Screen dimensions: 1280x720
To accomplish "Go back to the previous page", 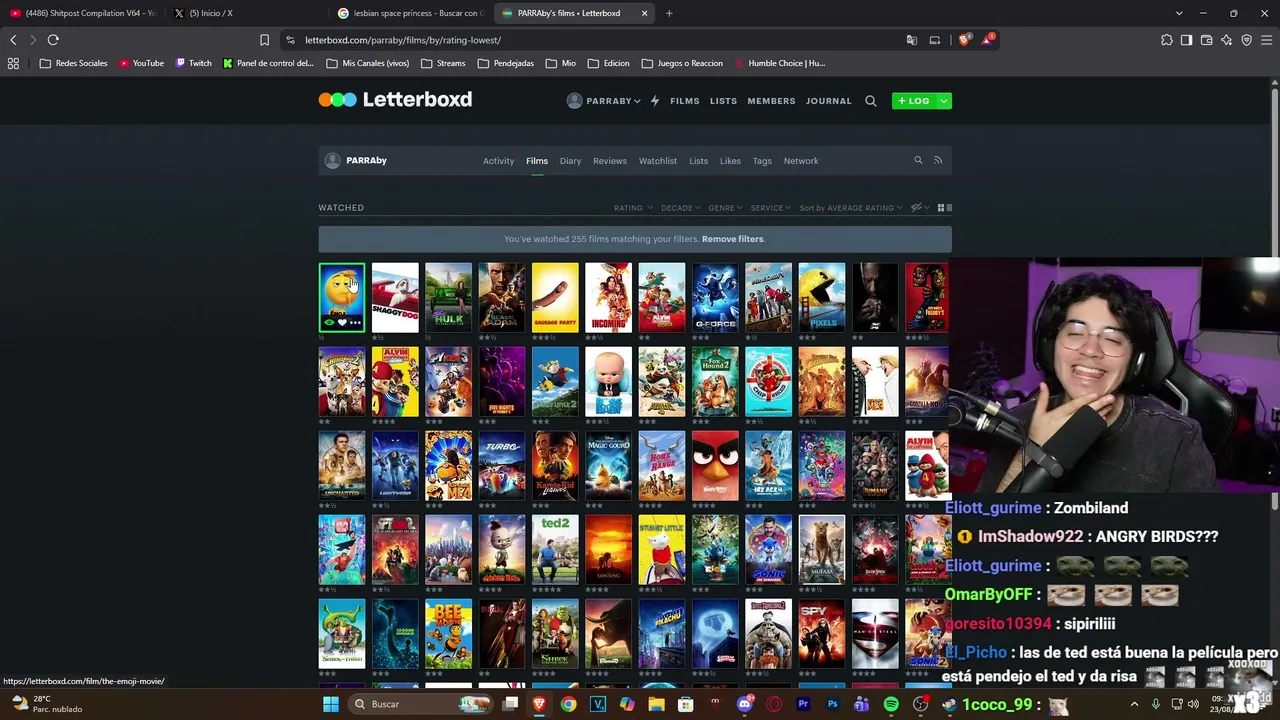I will (13, 40).
